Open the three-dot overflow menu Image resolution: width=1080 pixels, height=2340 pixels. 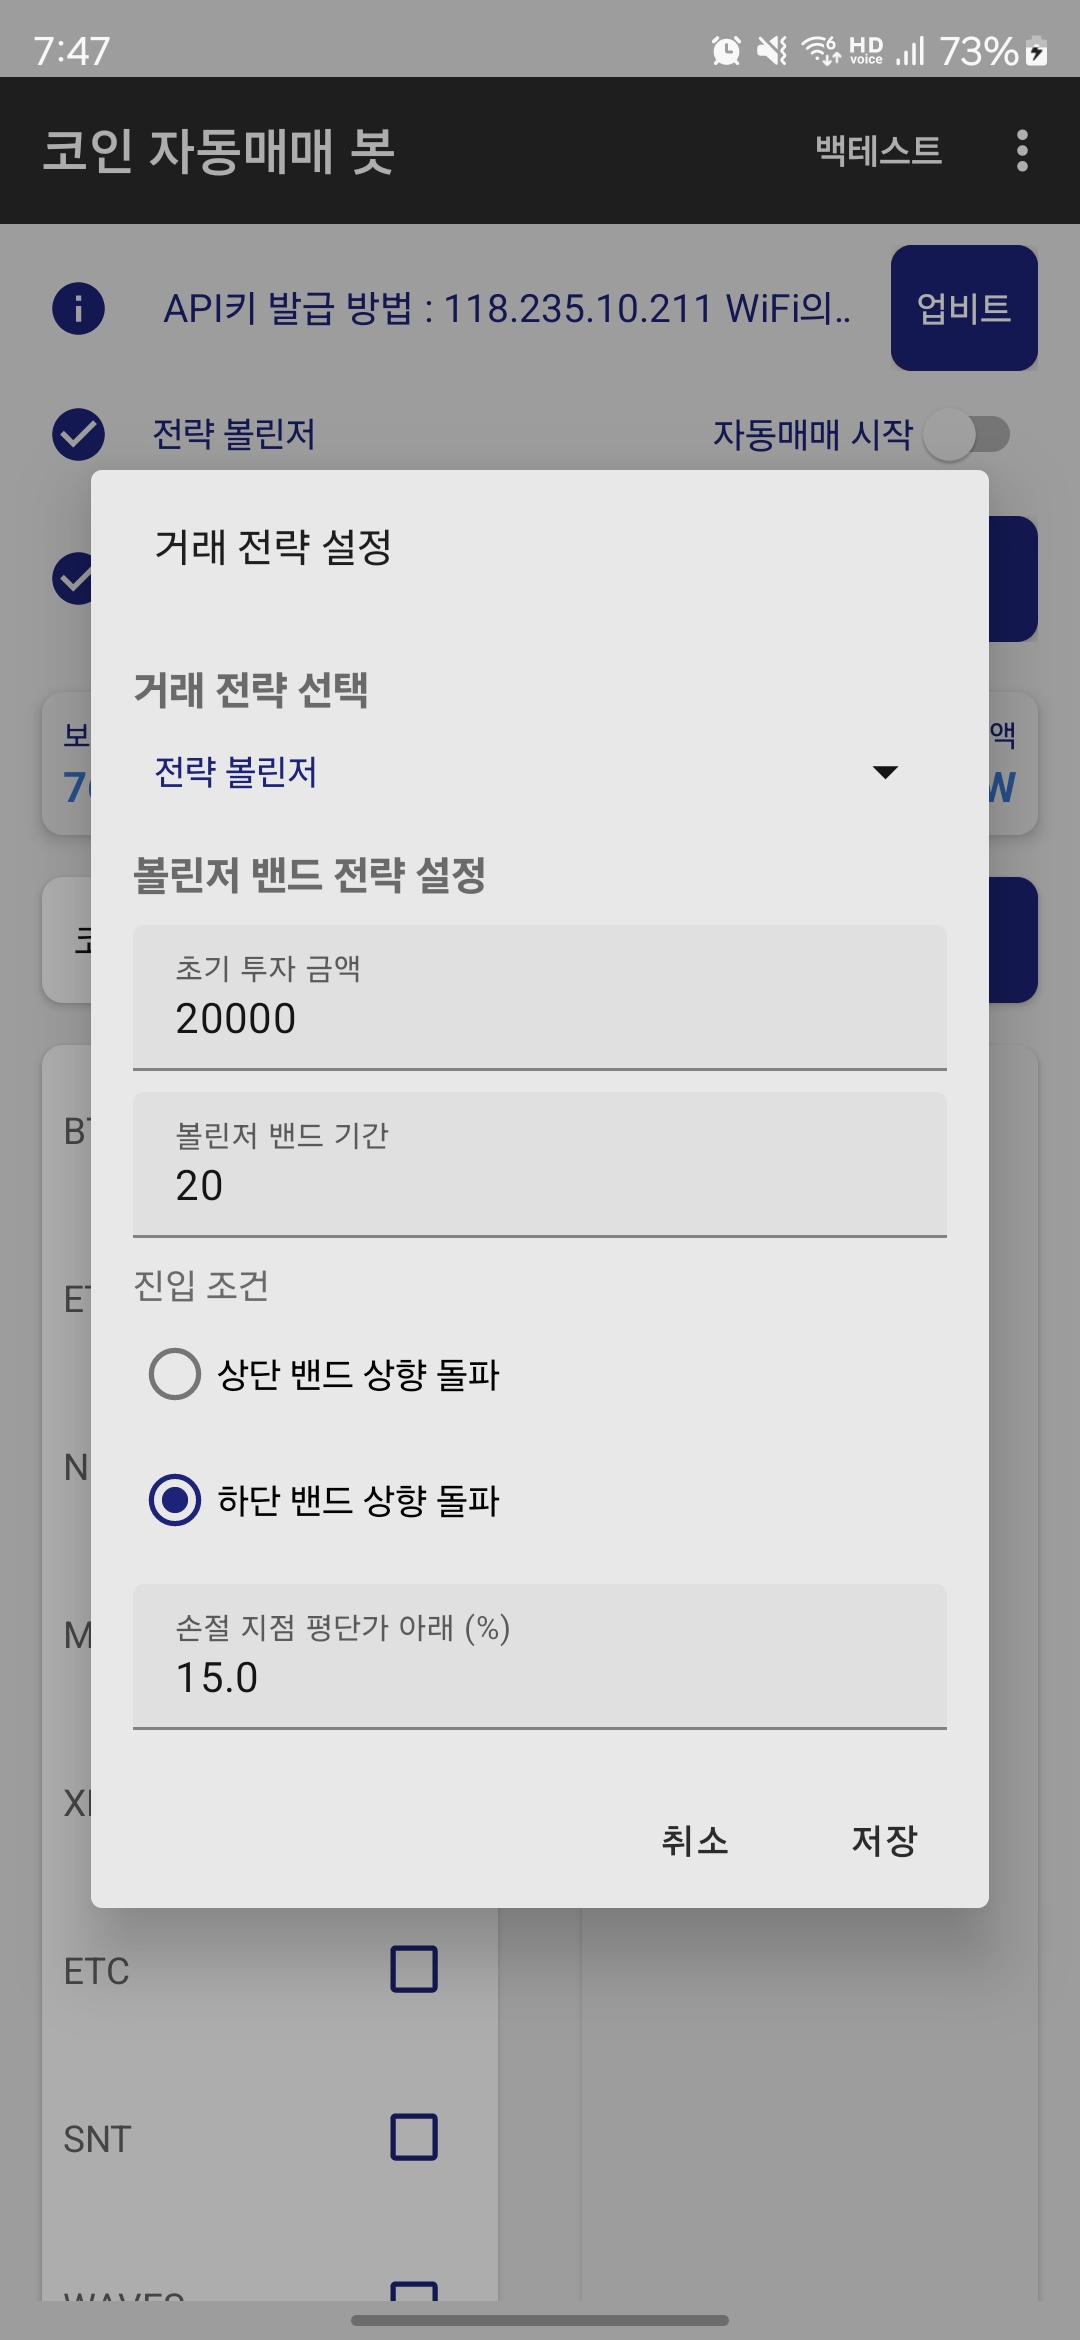pos(1021,151)
